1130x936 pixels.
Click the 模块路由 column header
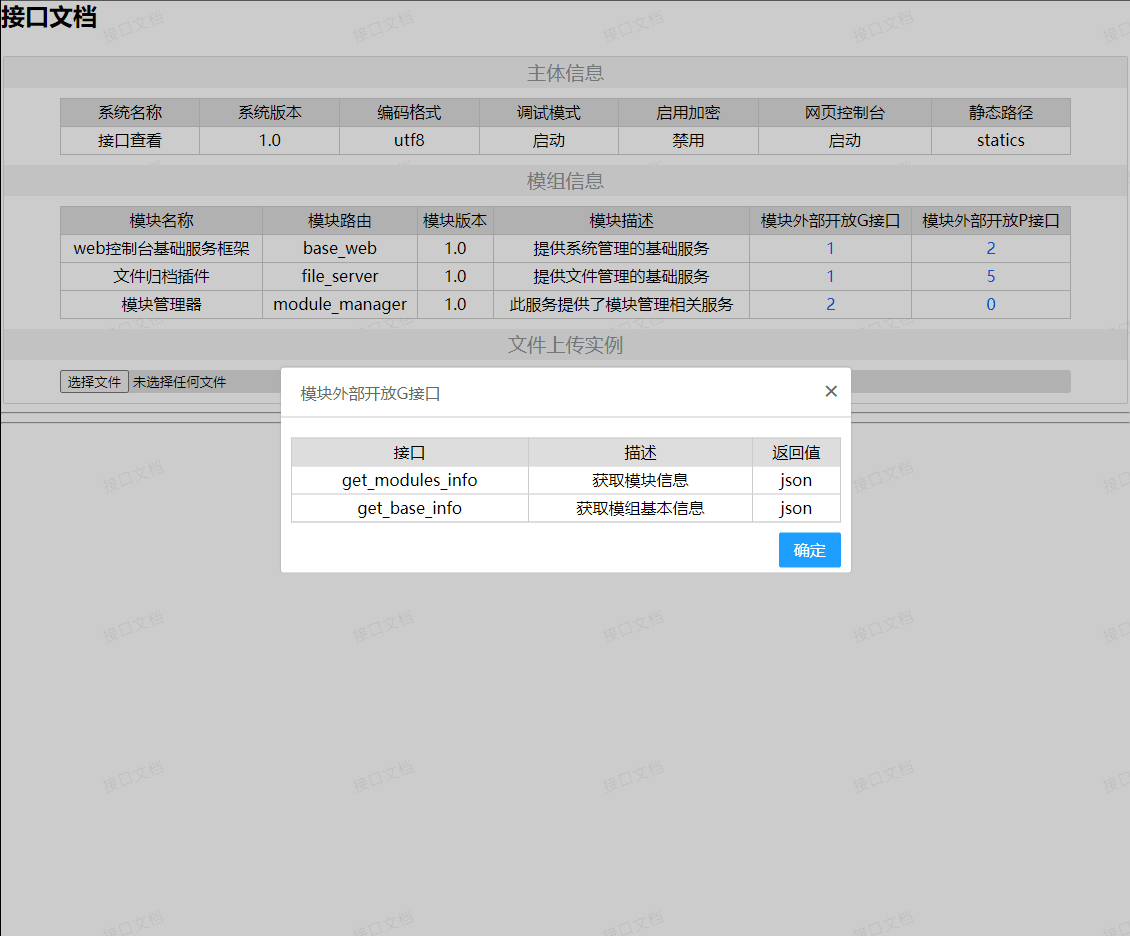(339, 220)
